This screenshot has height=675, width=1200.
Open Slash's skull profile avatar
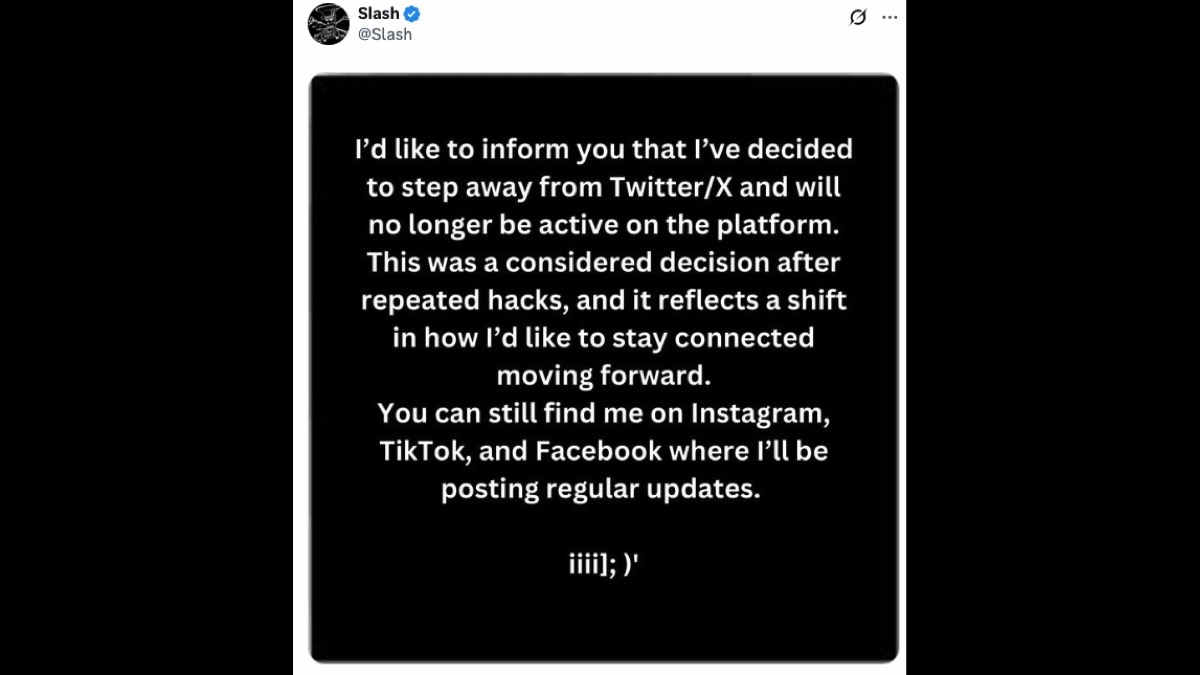(x=328, y=24)
